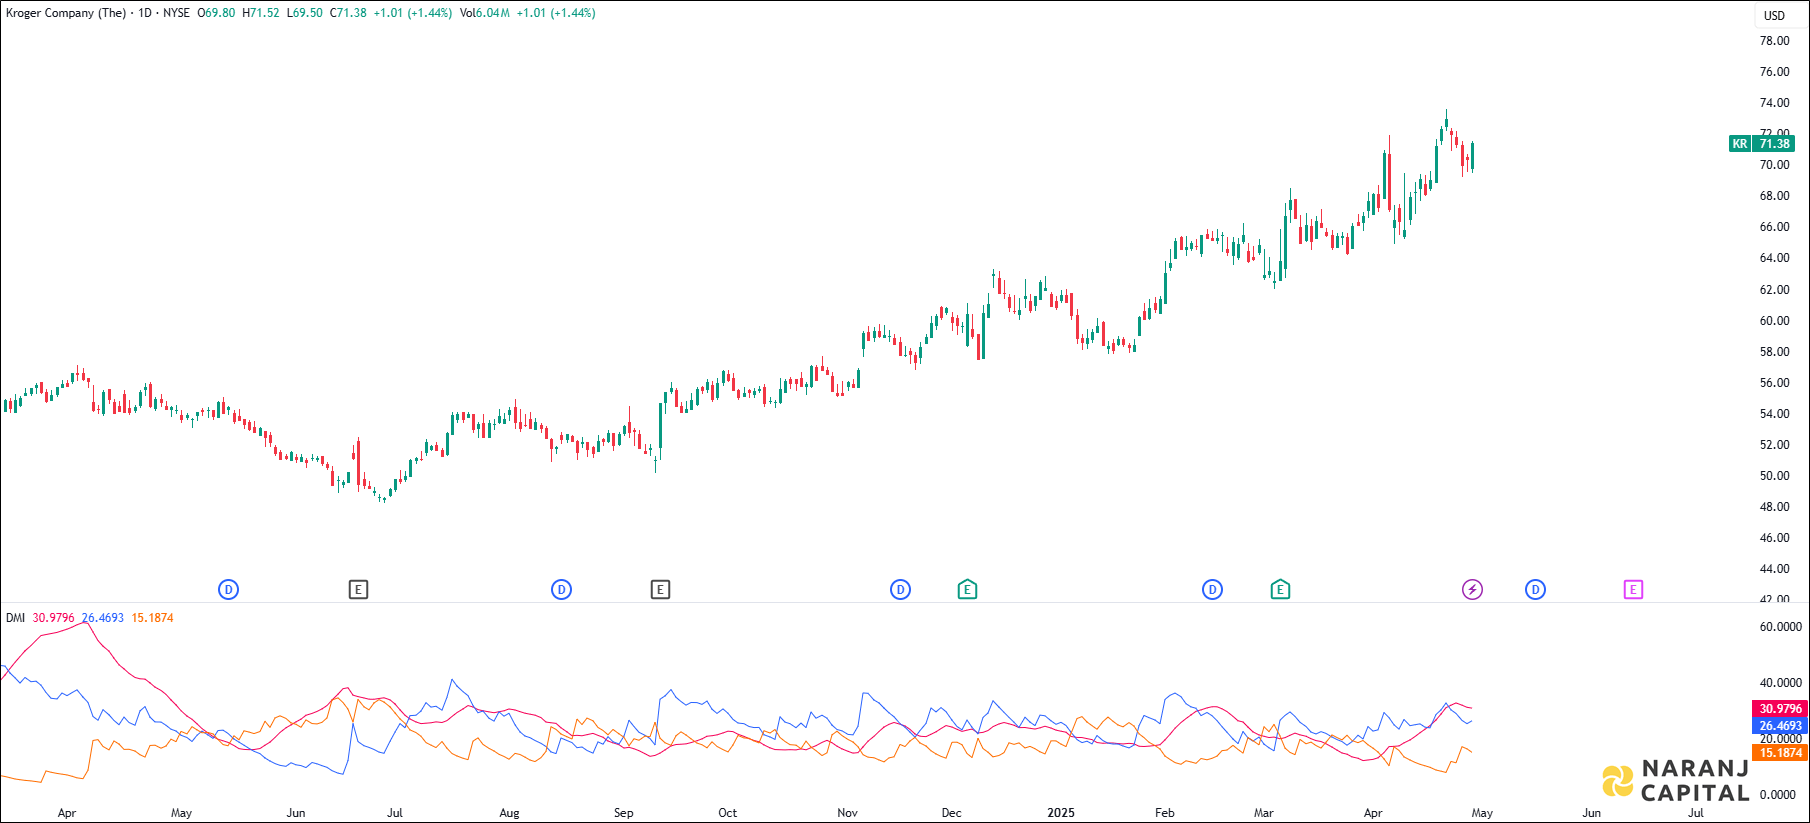Click the open price O69.80 readout
This screenshot has height=823, width=1810.
(216, 13)
